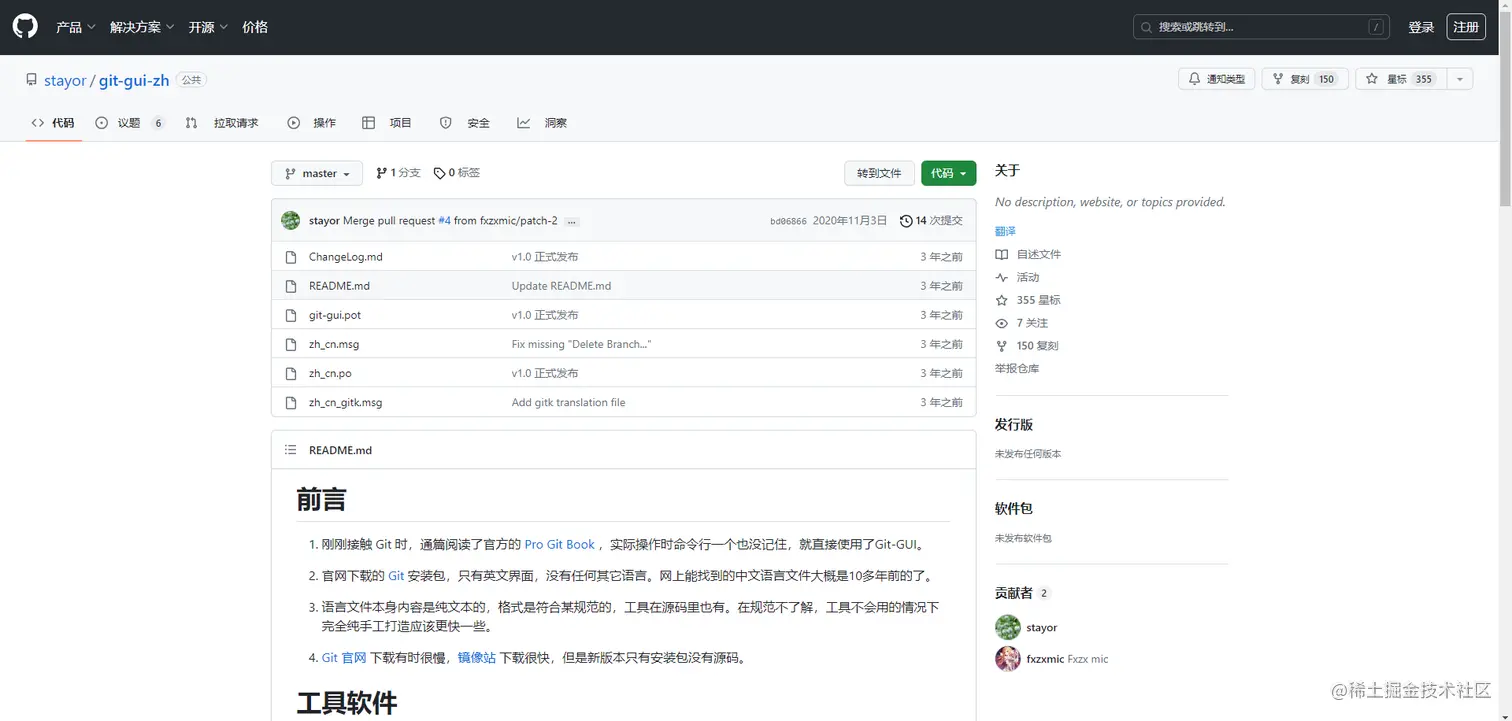Click fxzxmic's contributor avatar
The height and width of the screenshot is (721, 1512).
[1008, 659]
